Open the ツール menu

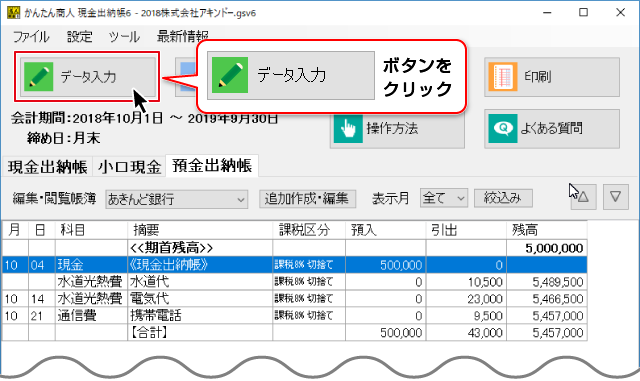click(x=124, y=37)
